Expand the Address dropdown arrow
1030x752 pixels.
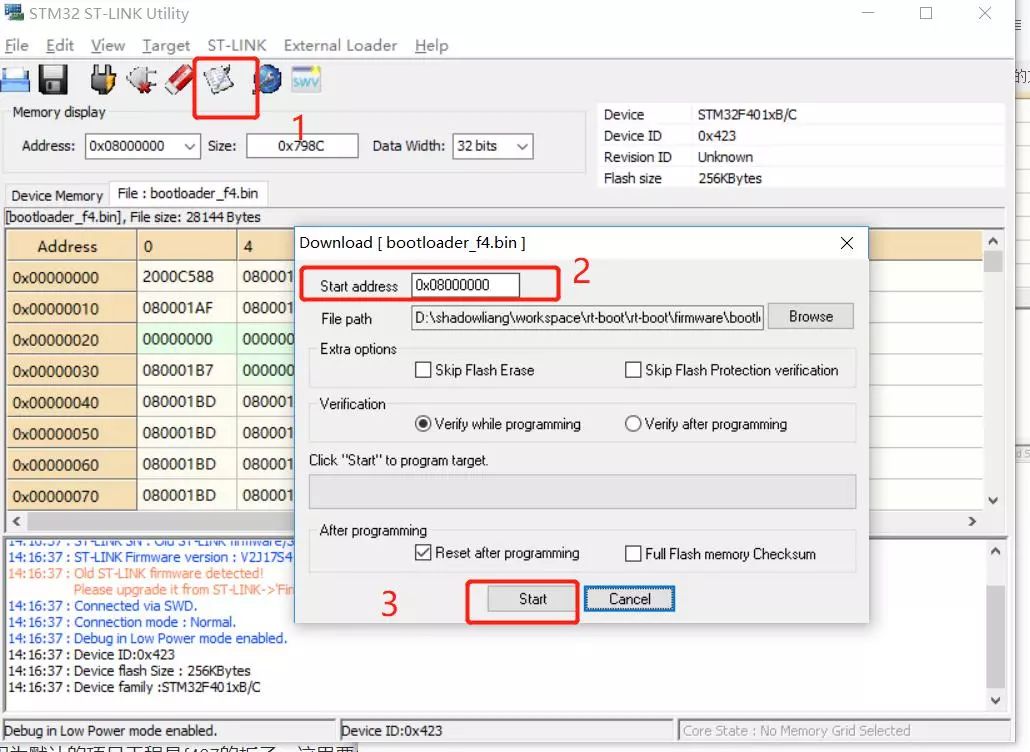tap(189, 146)
